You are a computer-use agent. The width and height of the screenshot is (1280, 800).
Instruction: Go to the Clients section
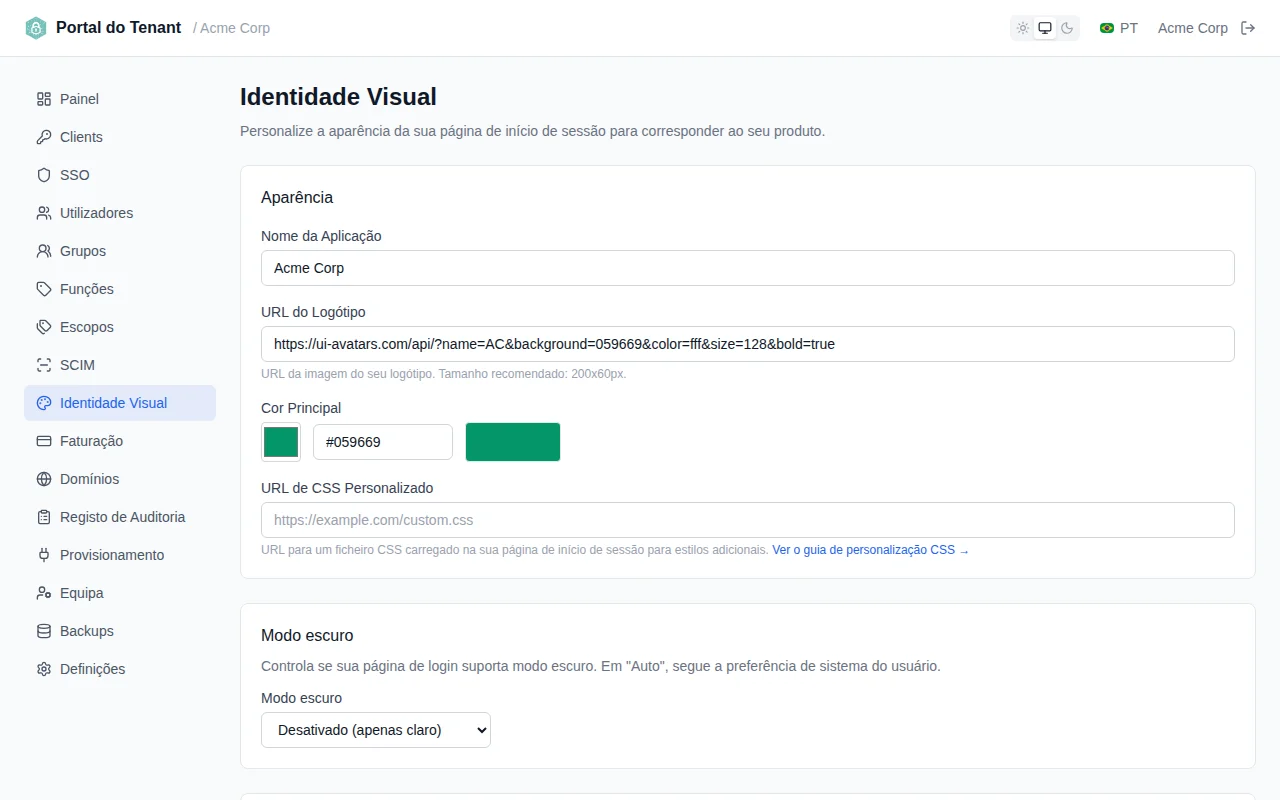pos(120,137)
